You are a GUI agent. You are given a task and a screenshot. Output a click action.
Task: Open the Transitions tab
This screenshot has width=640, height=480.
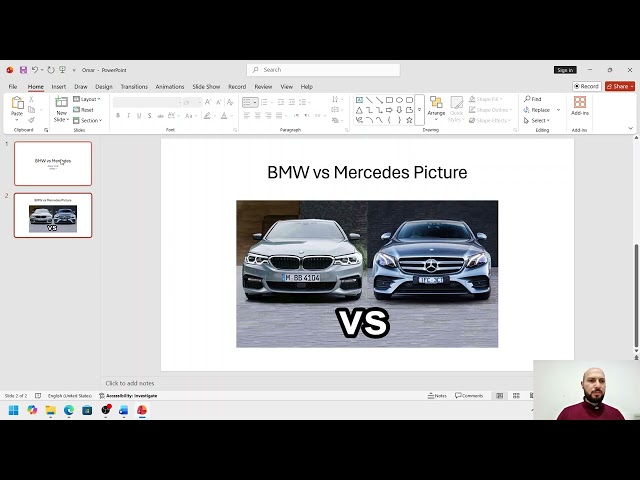pyautogui.click(x=134, y=87)
